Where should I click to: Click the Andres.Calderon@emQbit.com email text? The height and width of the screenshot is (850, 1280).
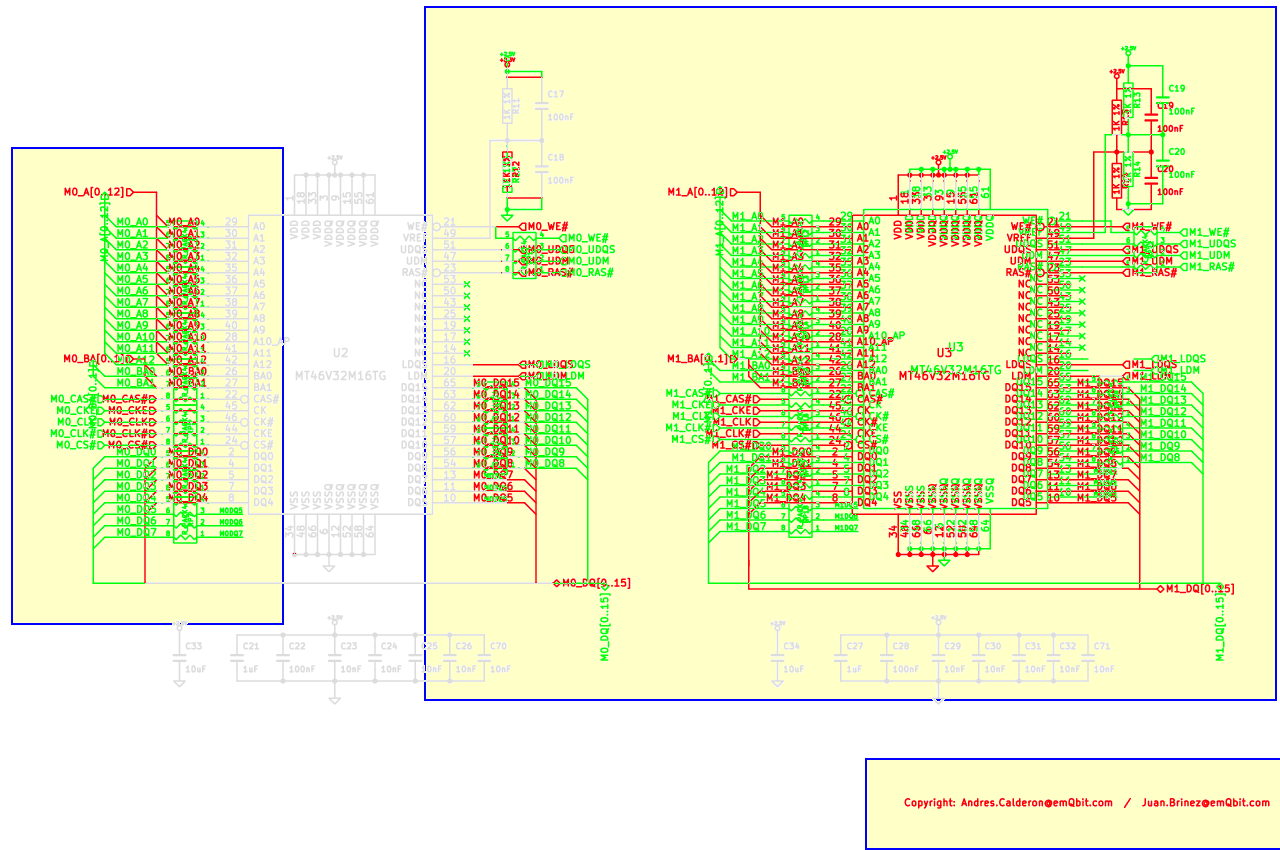click(x=1036, y=803)
